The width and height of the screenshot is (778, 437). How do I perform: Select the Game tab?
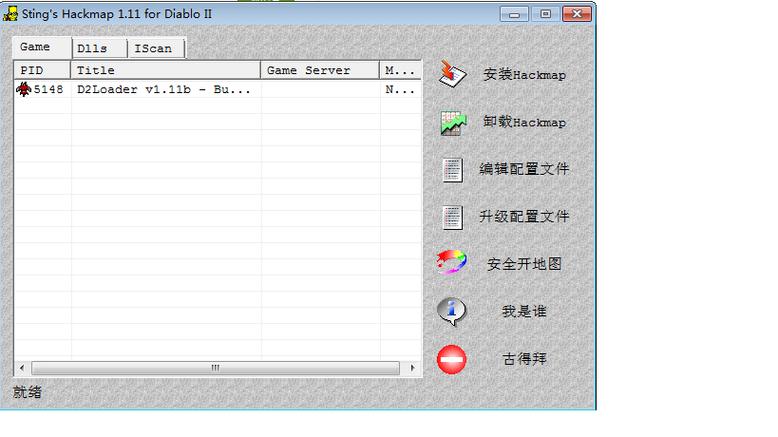(x=36, y=47)
